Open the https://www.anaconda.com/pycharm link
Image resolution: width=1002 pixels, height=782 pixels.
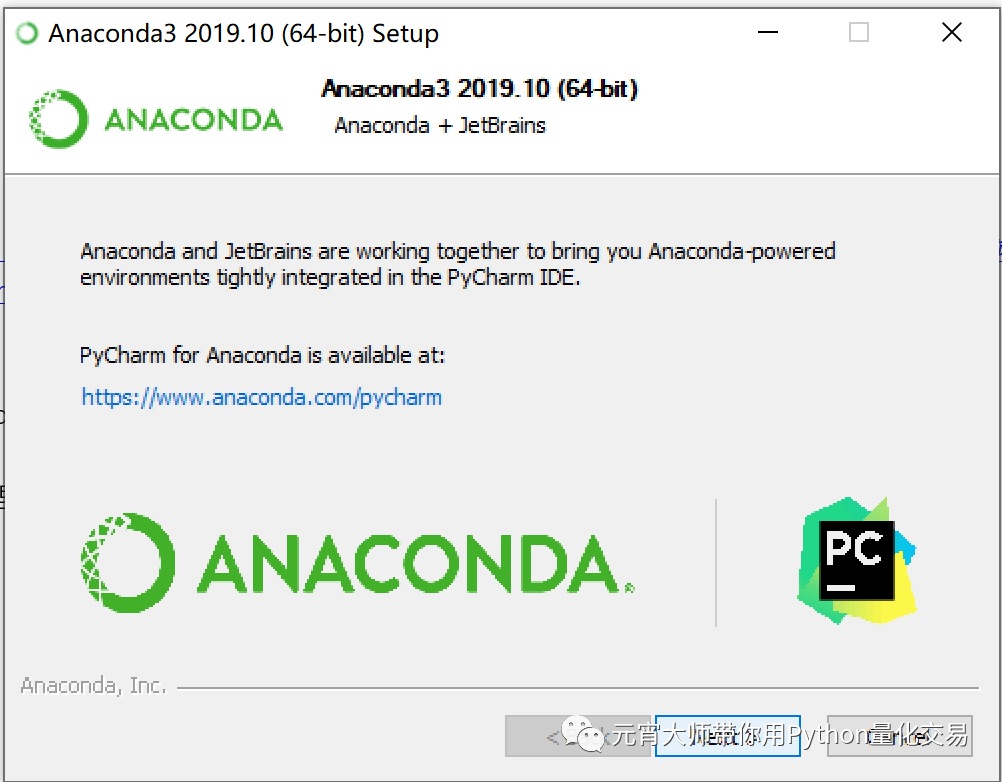[261, 397]
